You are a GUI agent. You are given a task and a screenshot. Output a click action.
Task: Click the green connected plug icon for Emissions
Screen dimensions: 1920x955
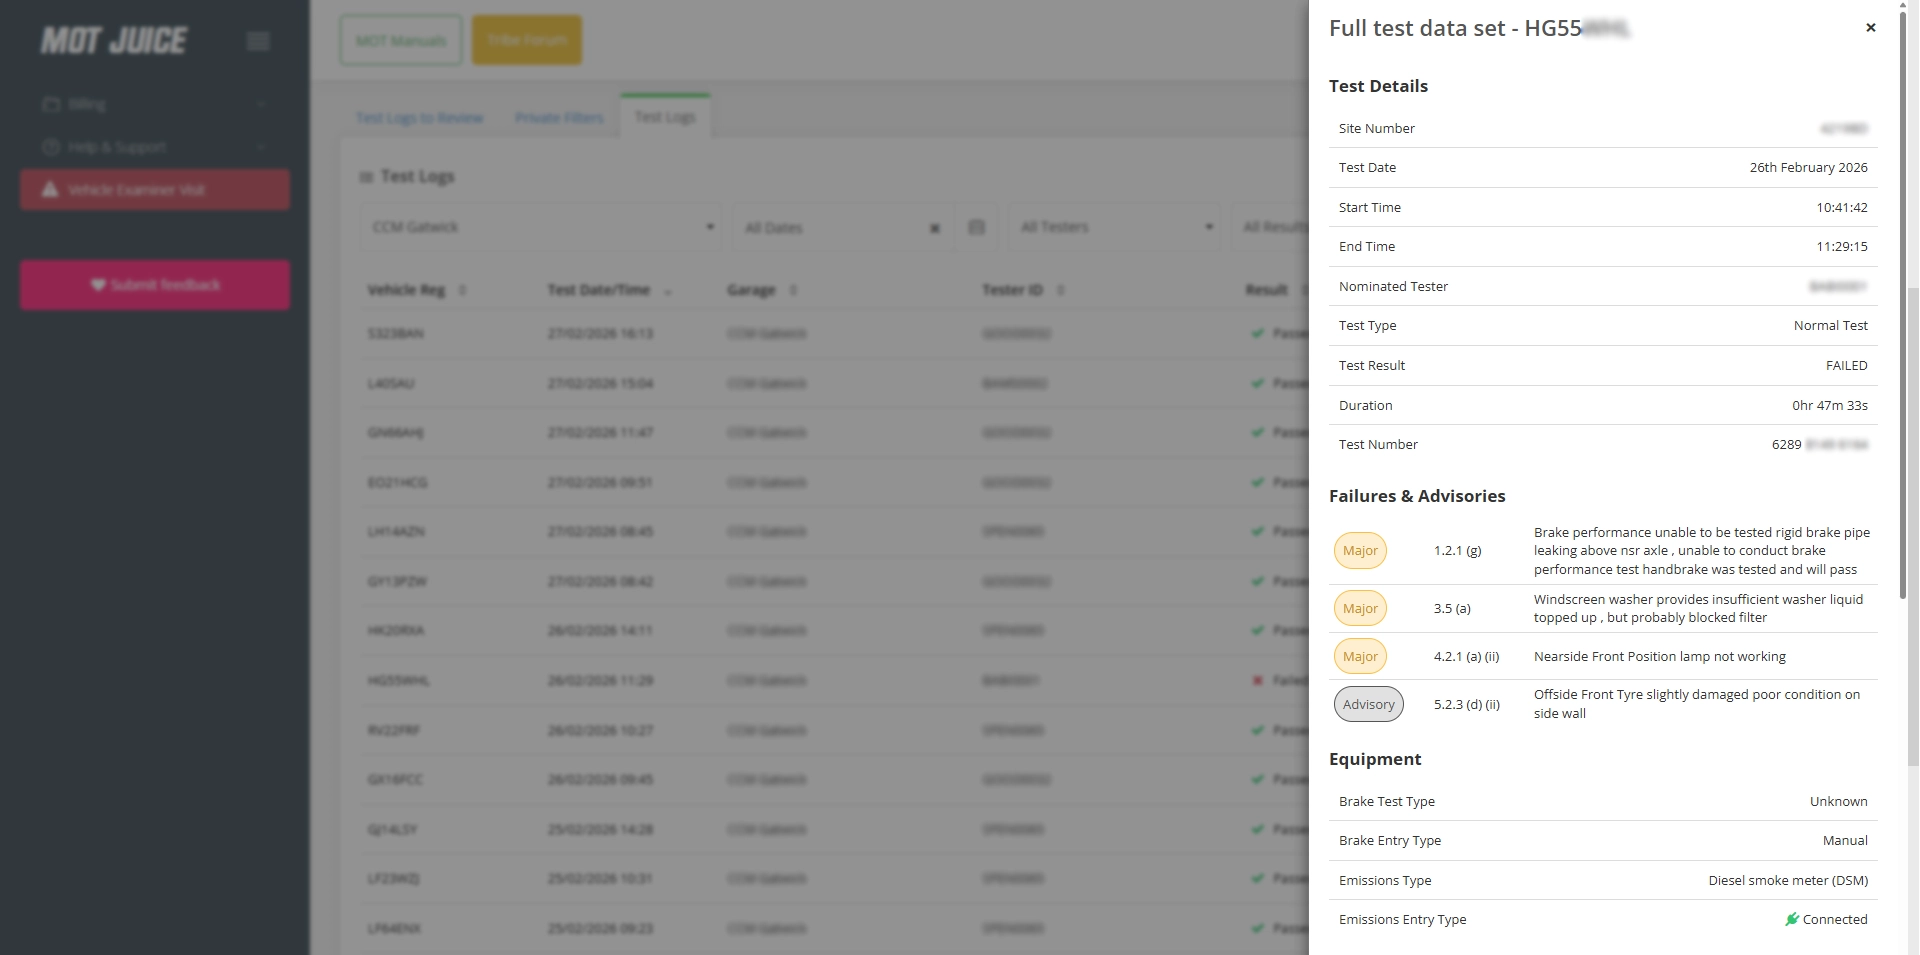click(1793, 919)
